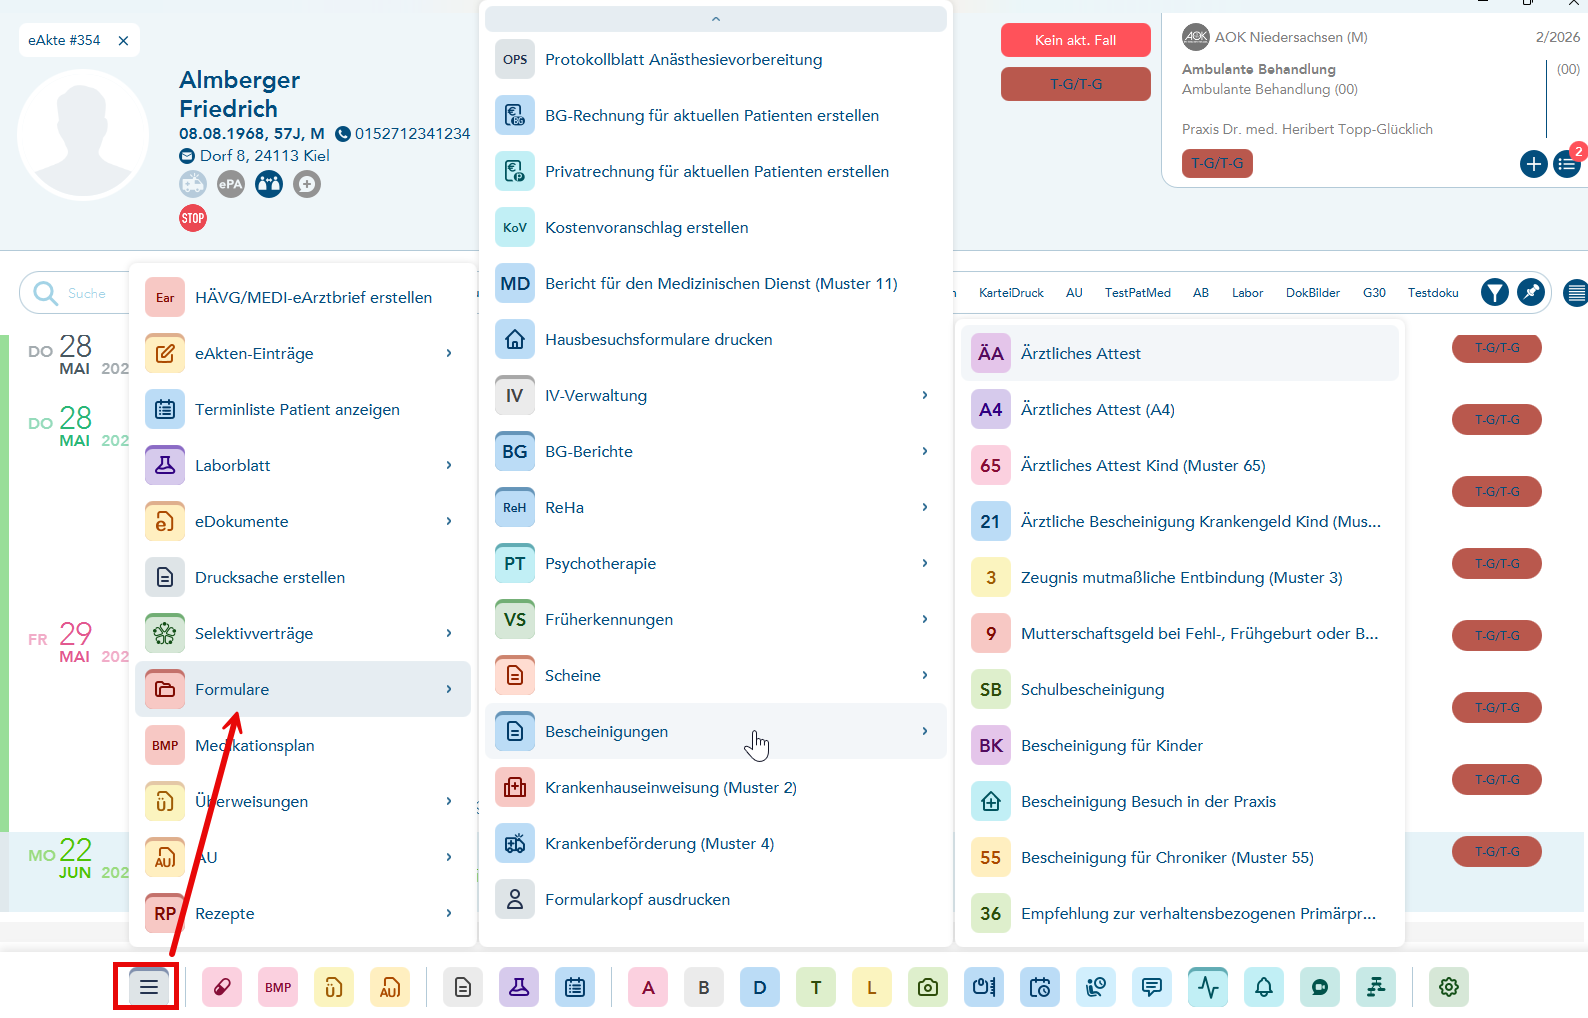Click the blue plus button on insurance card
Screen dimensions: 1588x1018
click(x=1534, y=164)
